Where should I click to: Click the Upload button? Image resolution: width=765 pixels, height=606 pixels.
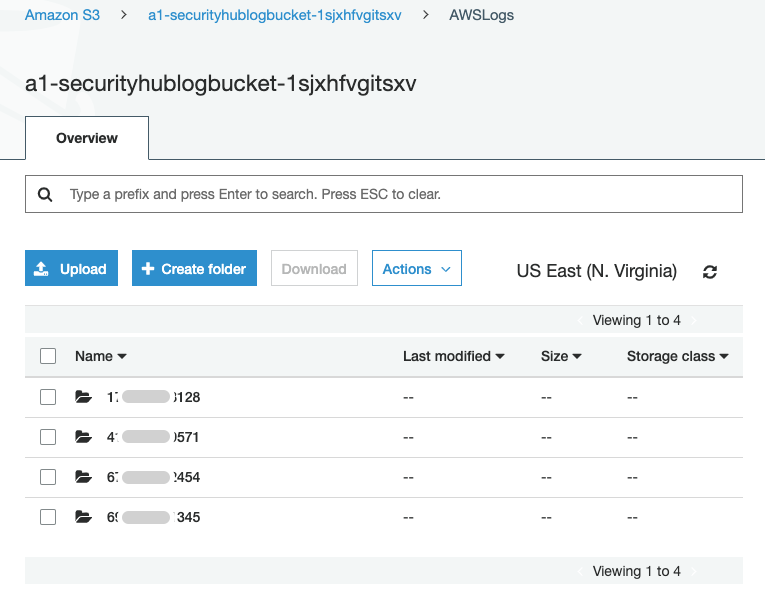coord(71,268)
